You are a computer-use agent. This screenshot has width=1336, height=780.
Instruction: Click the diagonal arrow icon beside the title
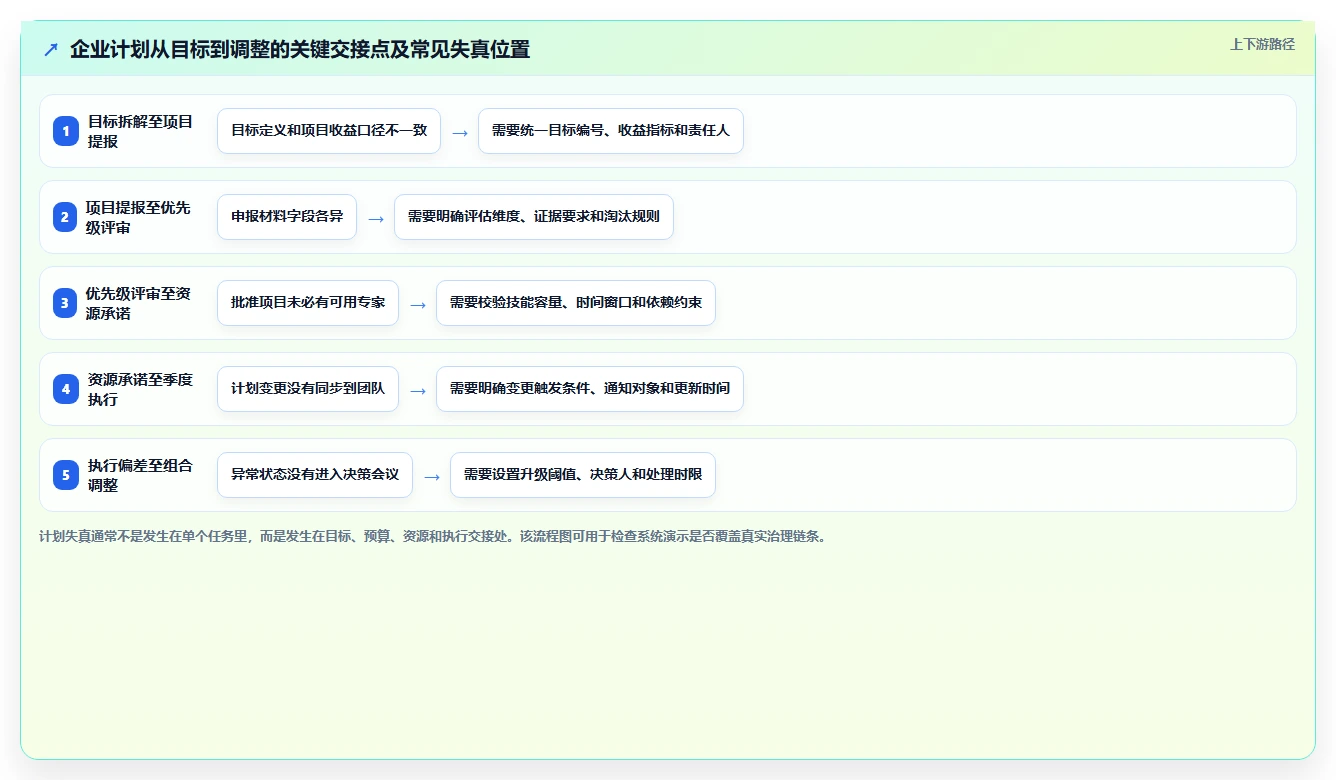coord(51,49)
